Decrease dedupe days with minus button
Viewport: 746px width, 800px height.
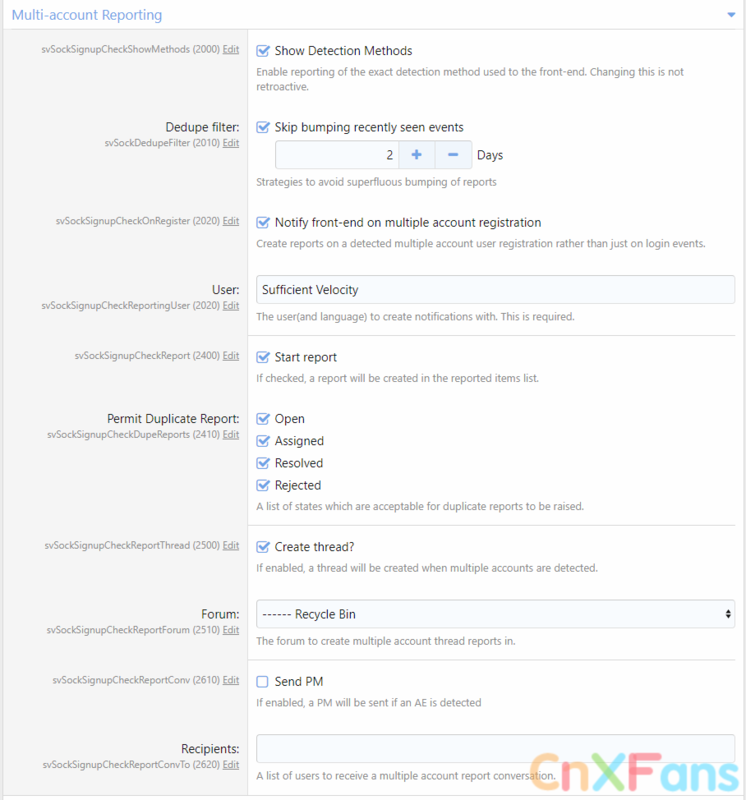[453, 155]
